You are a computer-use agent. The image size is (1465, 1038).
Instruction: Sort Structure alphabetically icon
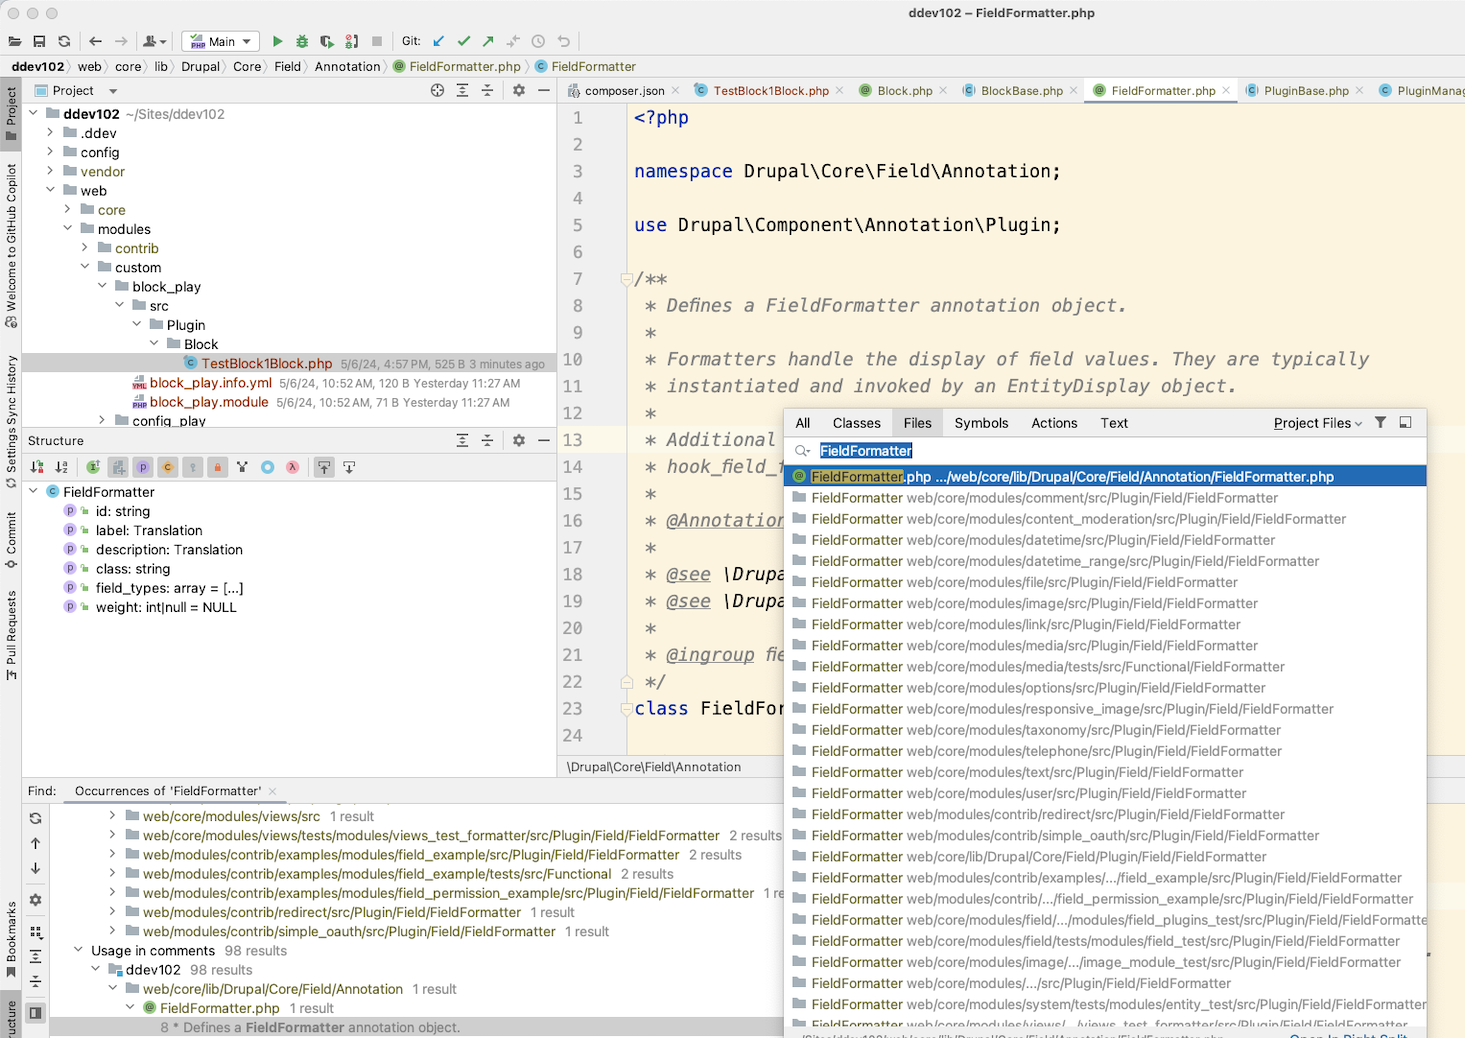click(62, 467)
